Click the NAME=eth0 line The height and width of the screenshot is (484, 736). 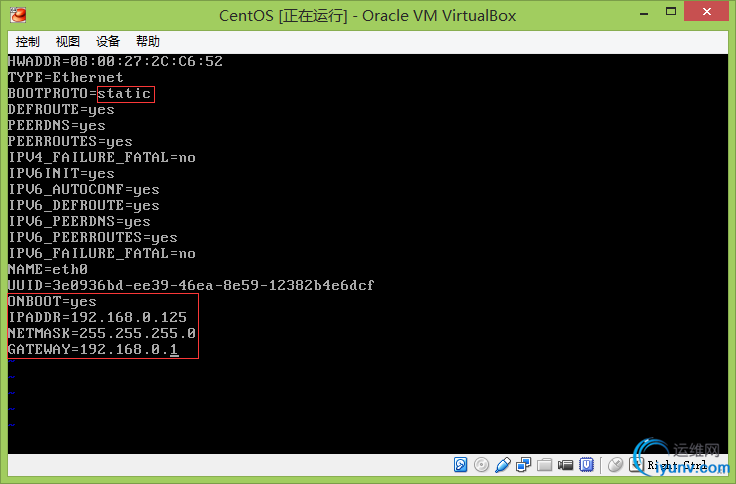pos(48,269)
